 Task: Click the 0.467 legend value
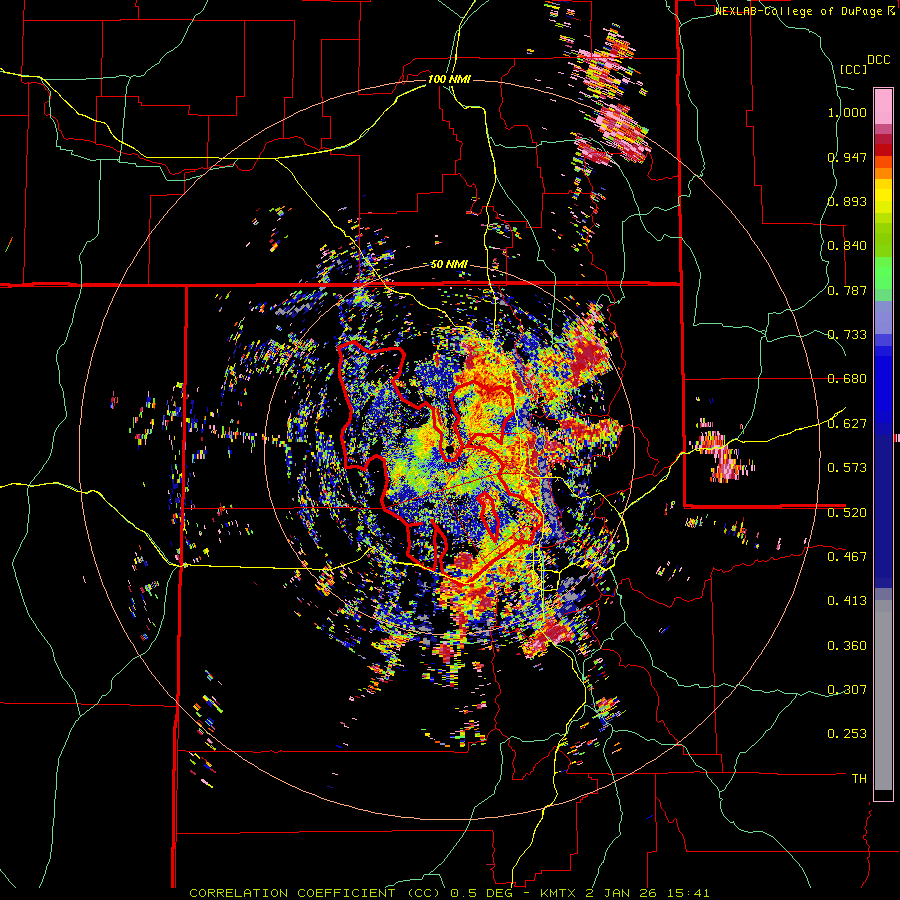847,557
